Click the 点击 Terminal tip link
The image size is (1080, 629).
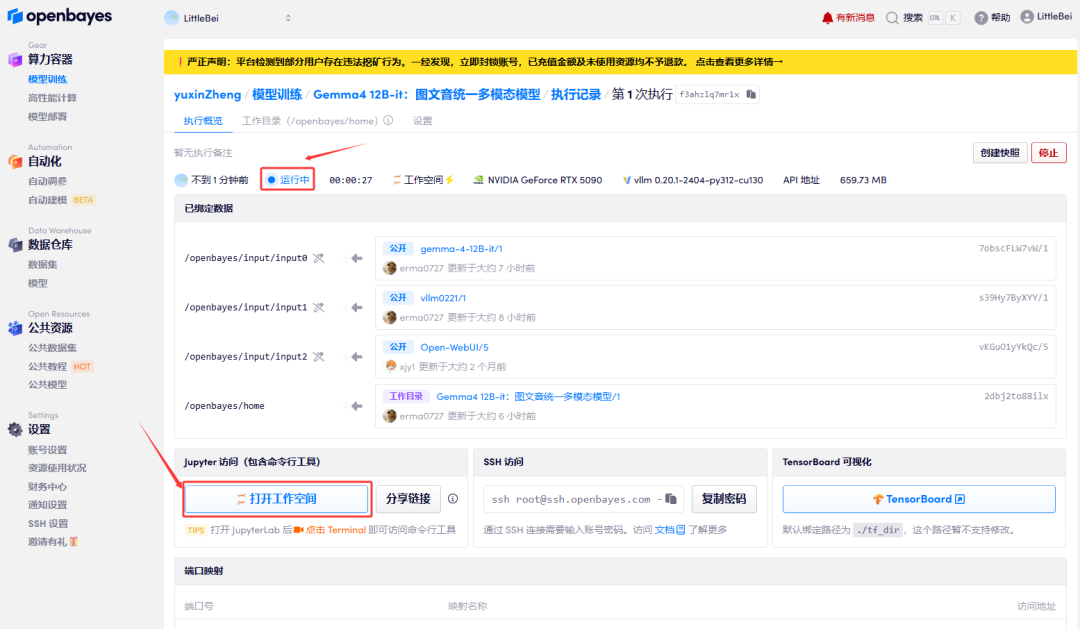[x=330, y=530]
